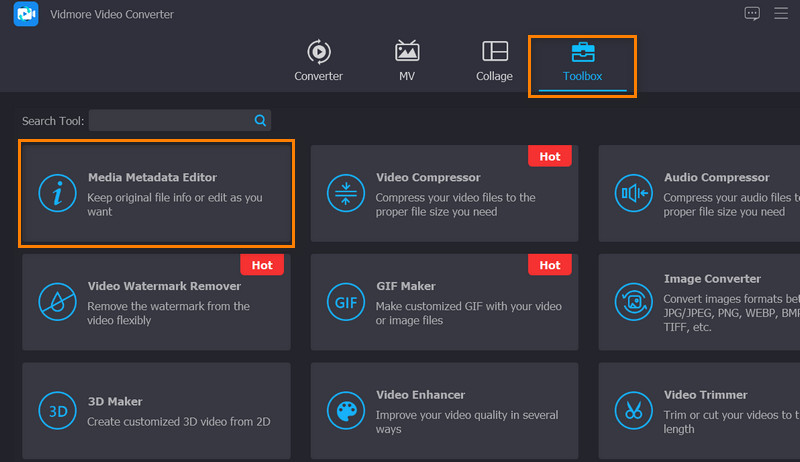The image size is (800, 462).
Task: Click the Video Watermark Remover droplet icon
Action: coord(56,301)
